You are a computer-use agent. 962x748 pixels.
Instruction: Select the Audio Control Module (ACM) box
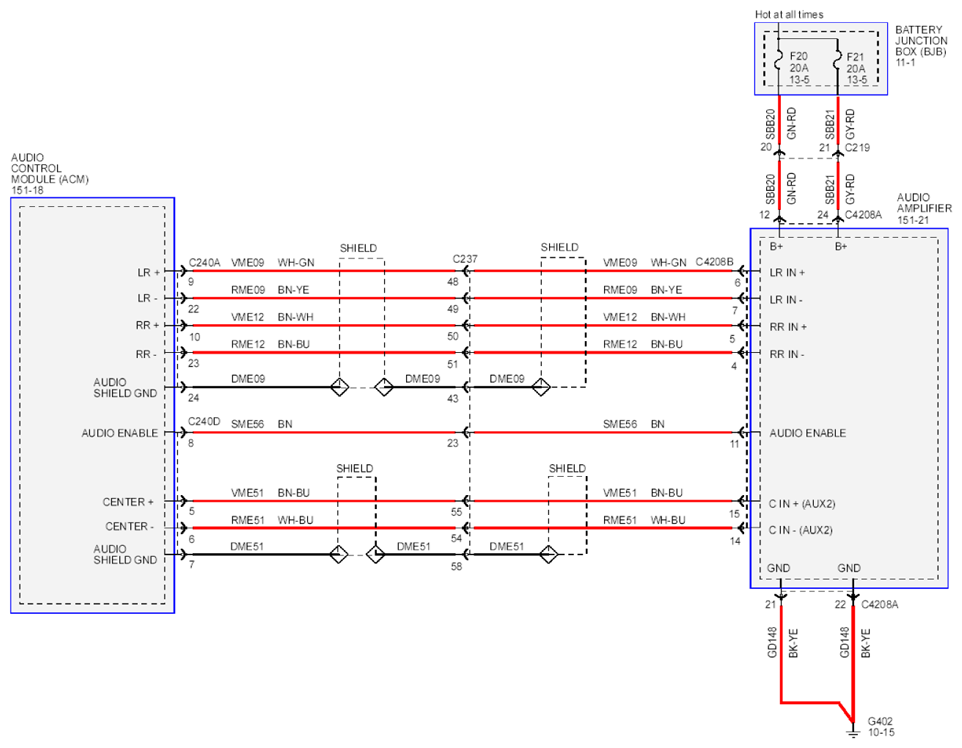93,405
